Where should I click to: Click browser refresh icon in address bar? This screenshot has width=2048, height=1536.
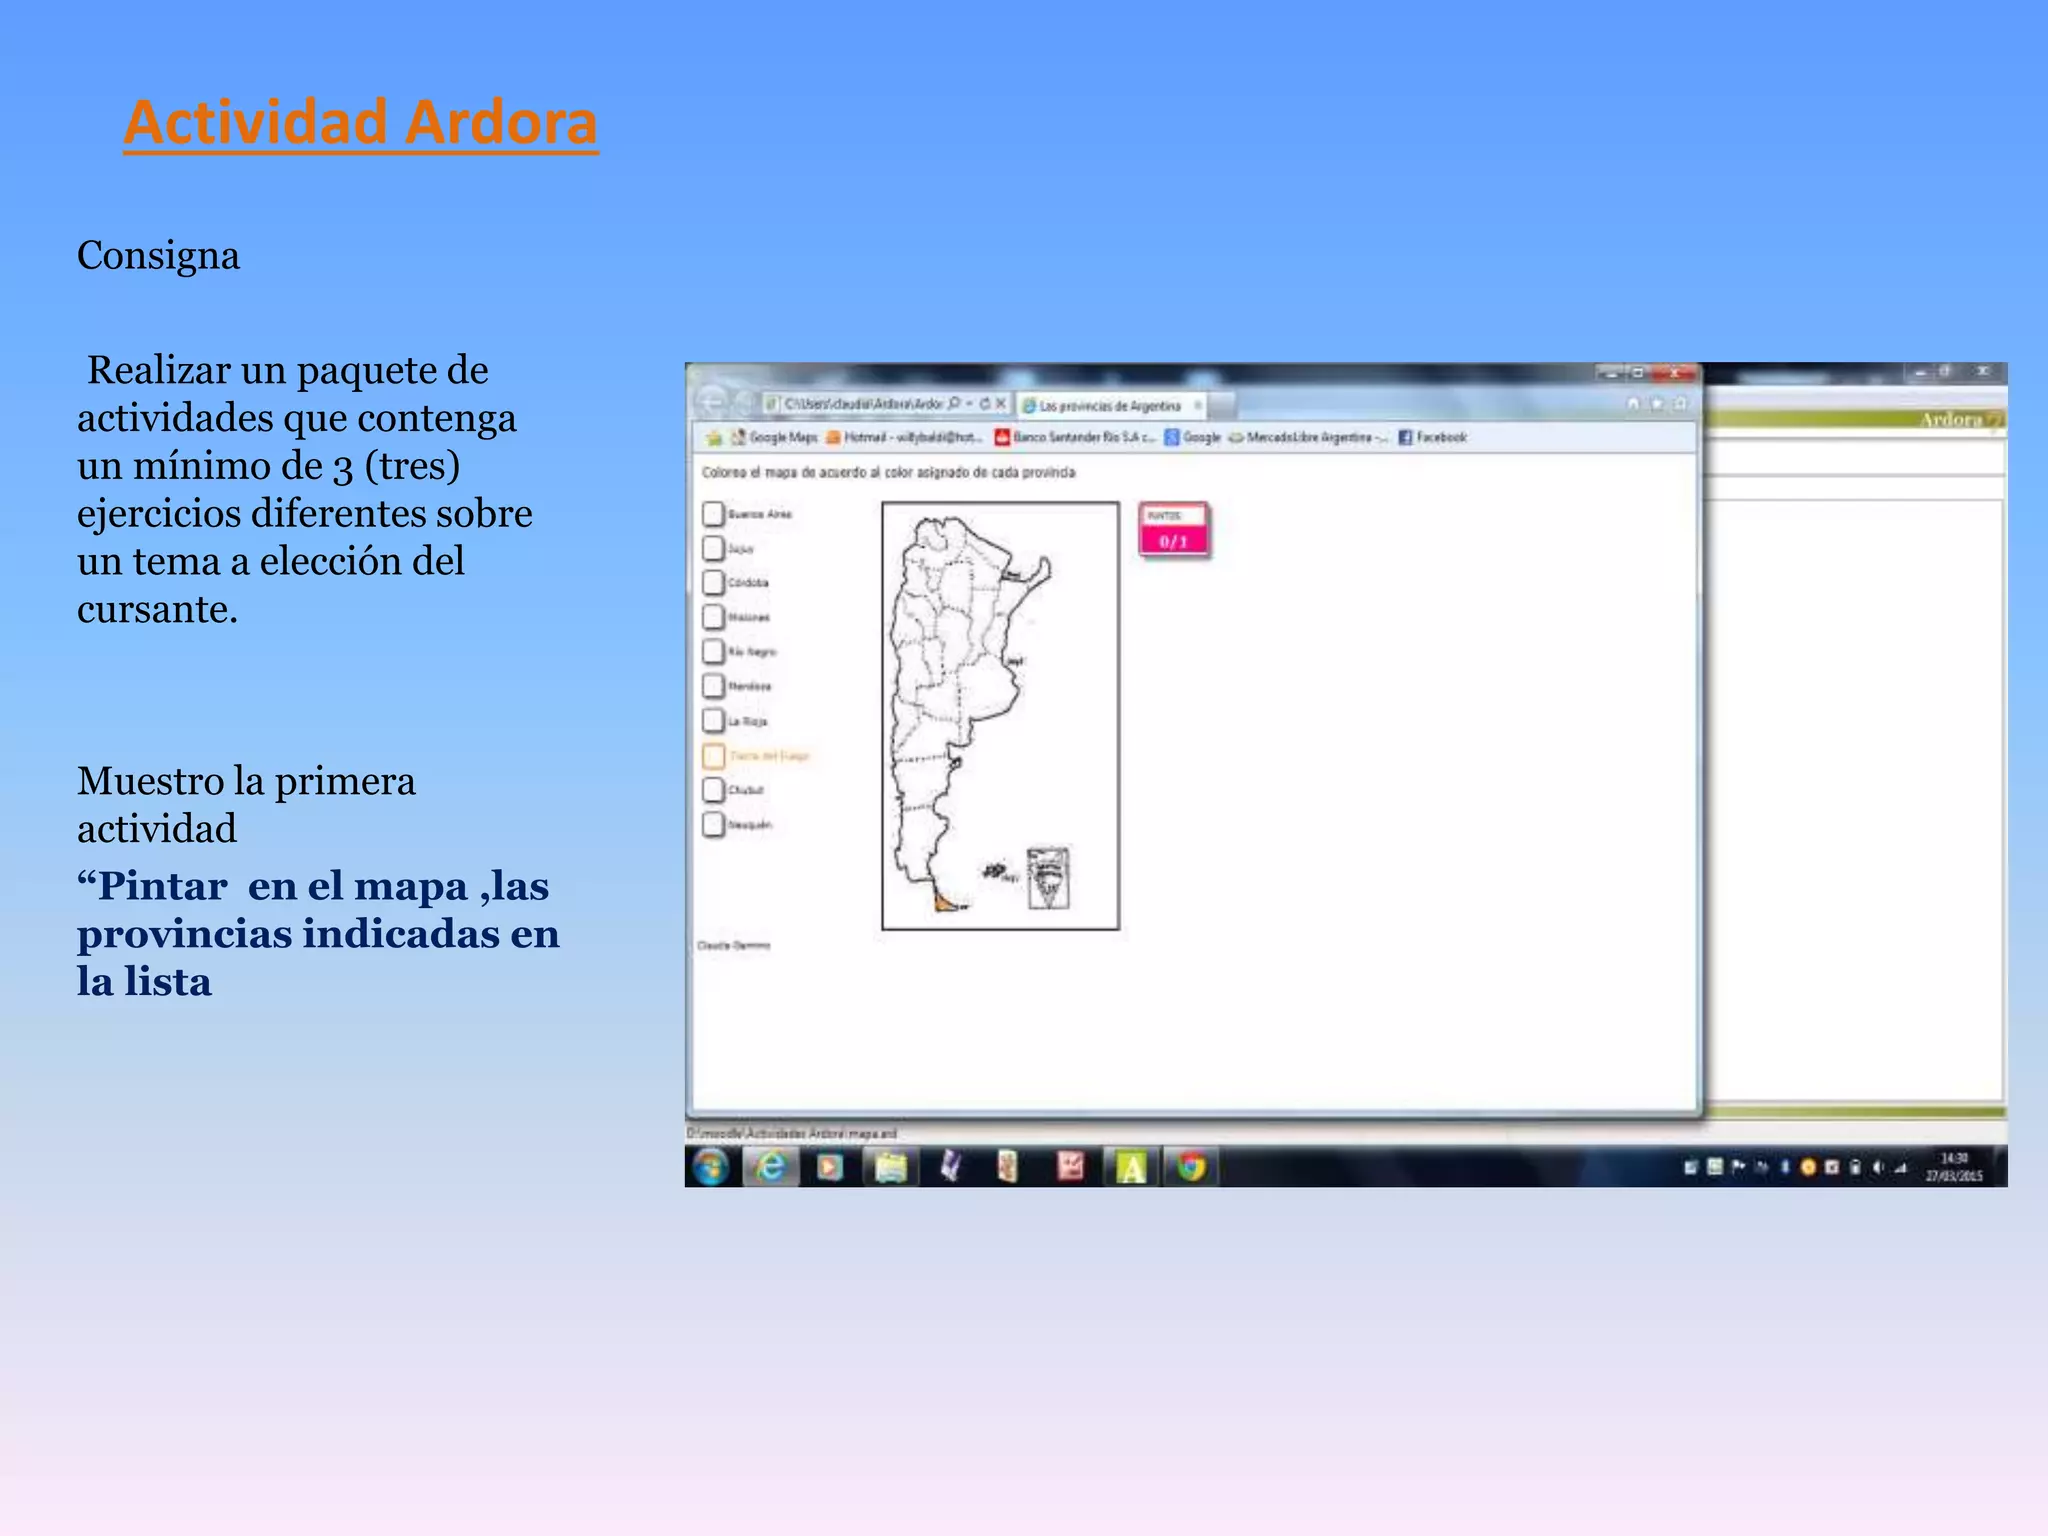[985, 404]
